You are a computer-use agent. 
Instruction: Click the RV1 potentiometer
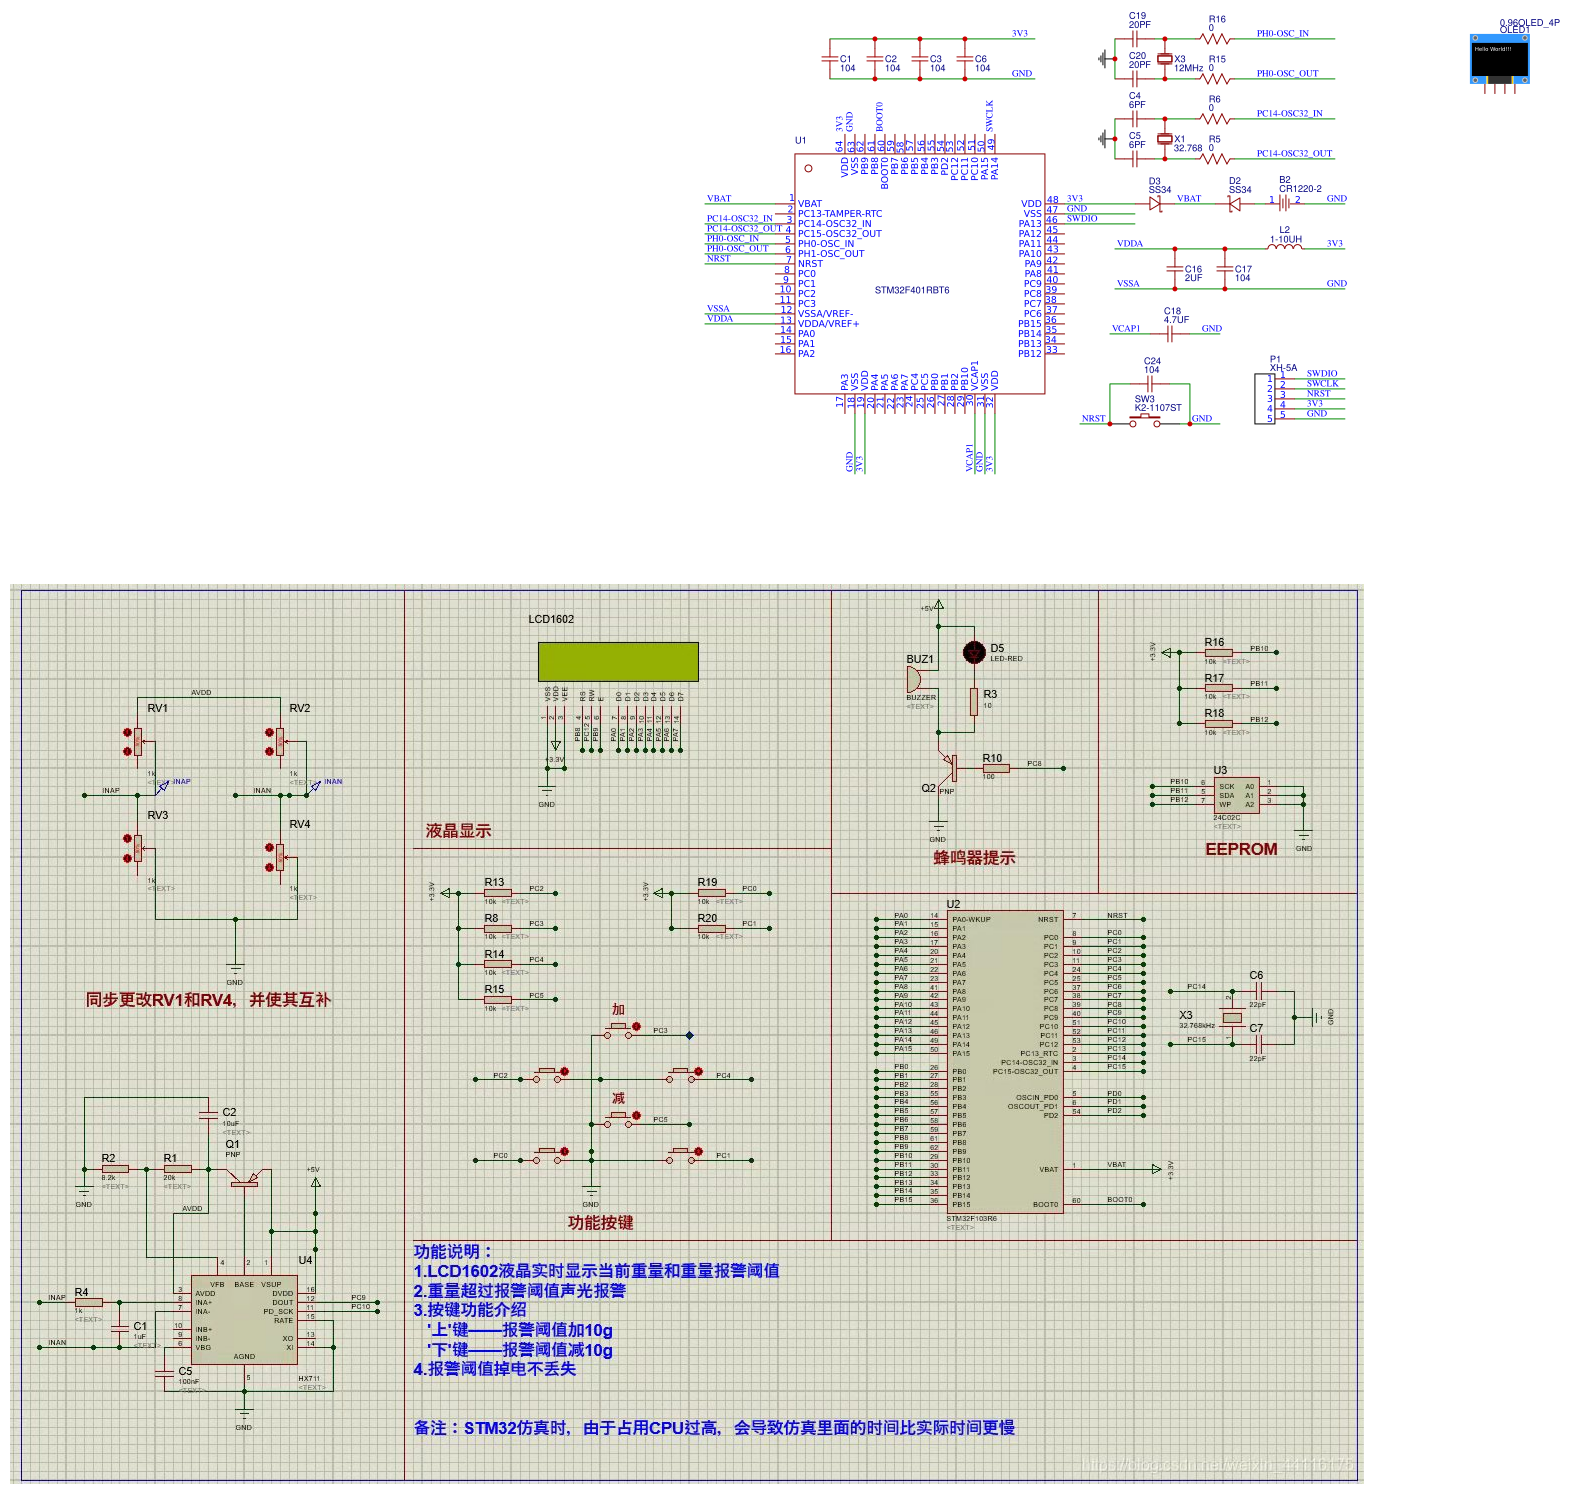137,742
